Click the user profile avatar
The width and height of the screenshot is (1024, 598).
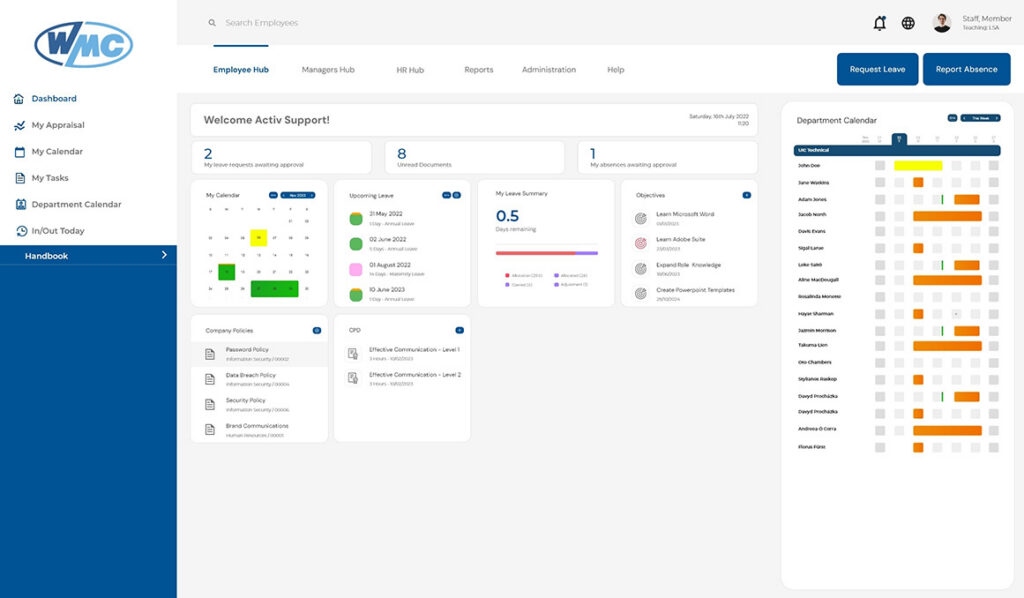point(941,23)
